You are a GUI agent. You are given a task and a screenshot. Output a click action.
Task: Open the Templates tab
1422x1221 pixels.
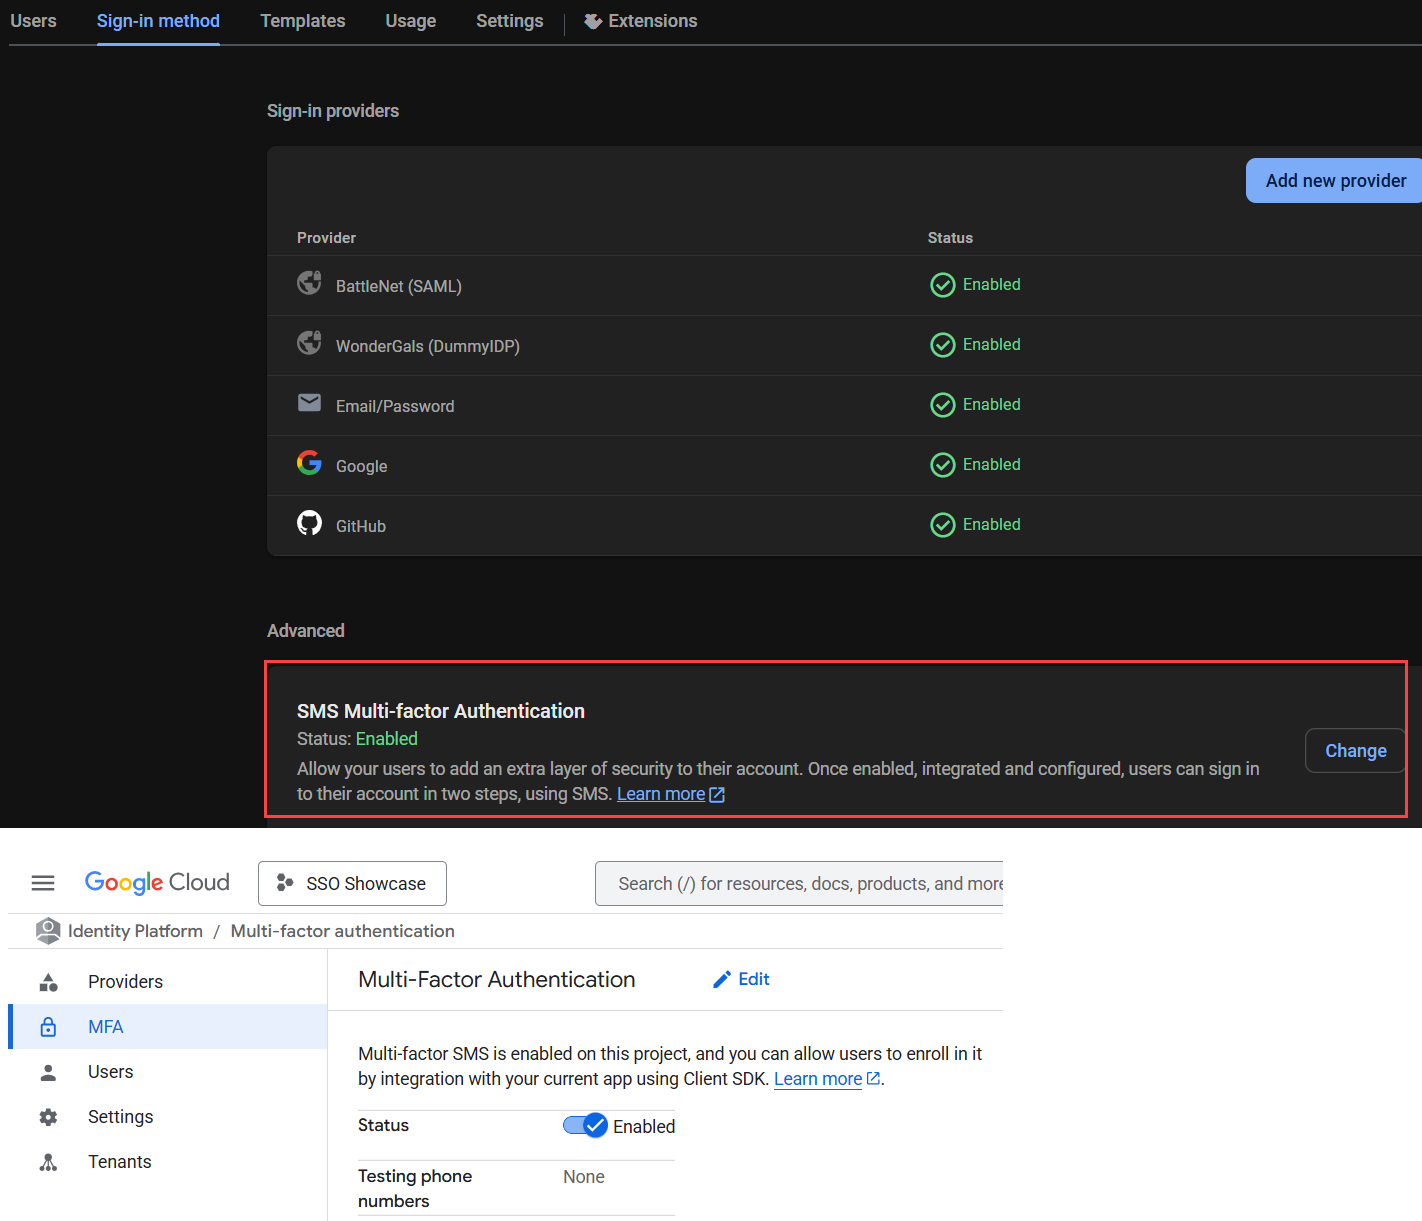pos(303,21)
